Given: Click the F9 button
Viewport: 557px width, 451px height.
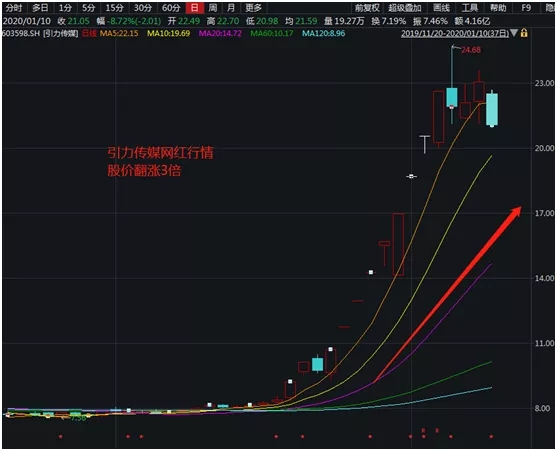Looking at the screenshot, I should [526, 8].
